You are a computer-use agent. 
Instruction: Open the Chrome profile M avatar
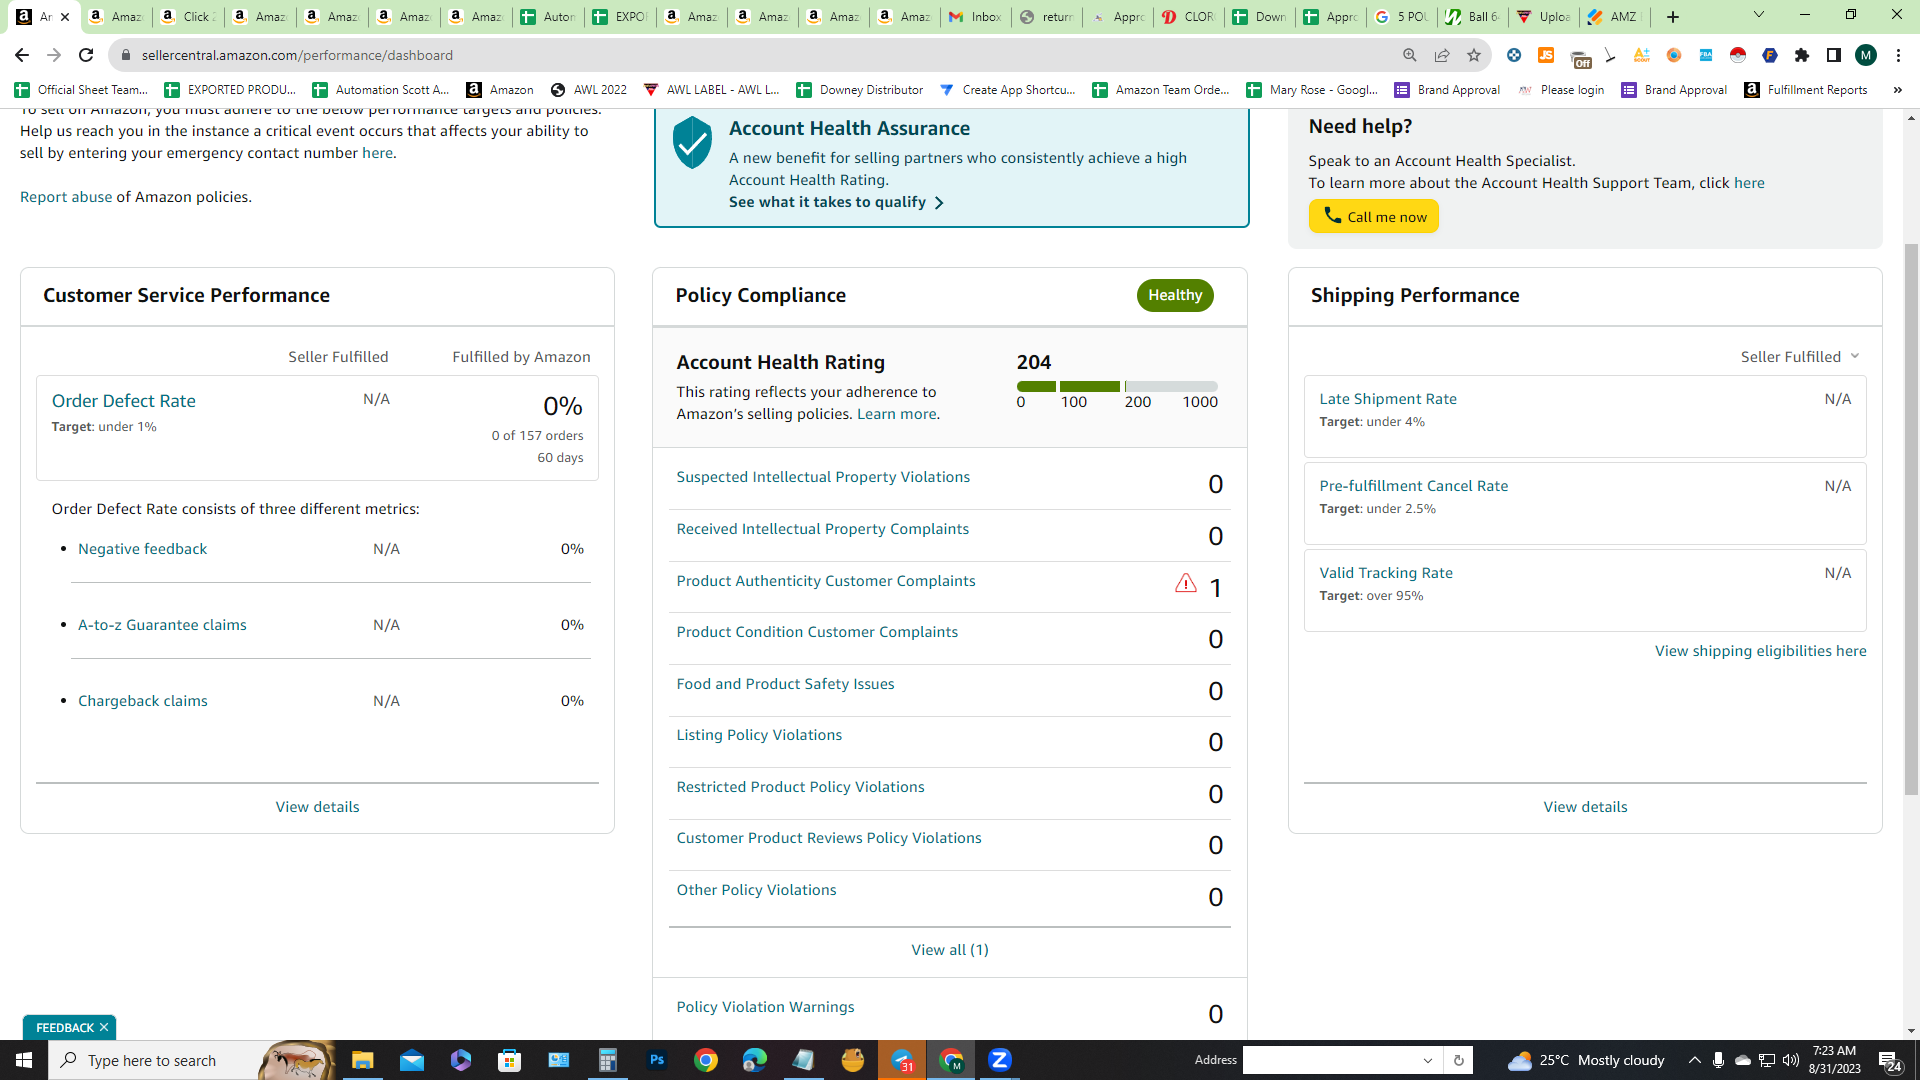1866,55
